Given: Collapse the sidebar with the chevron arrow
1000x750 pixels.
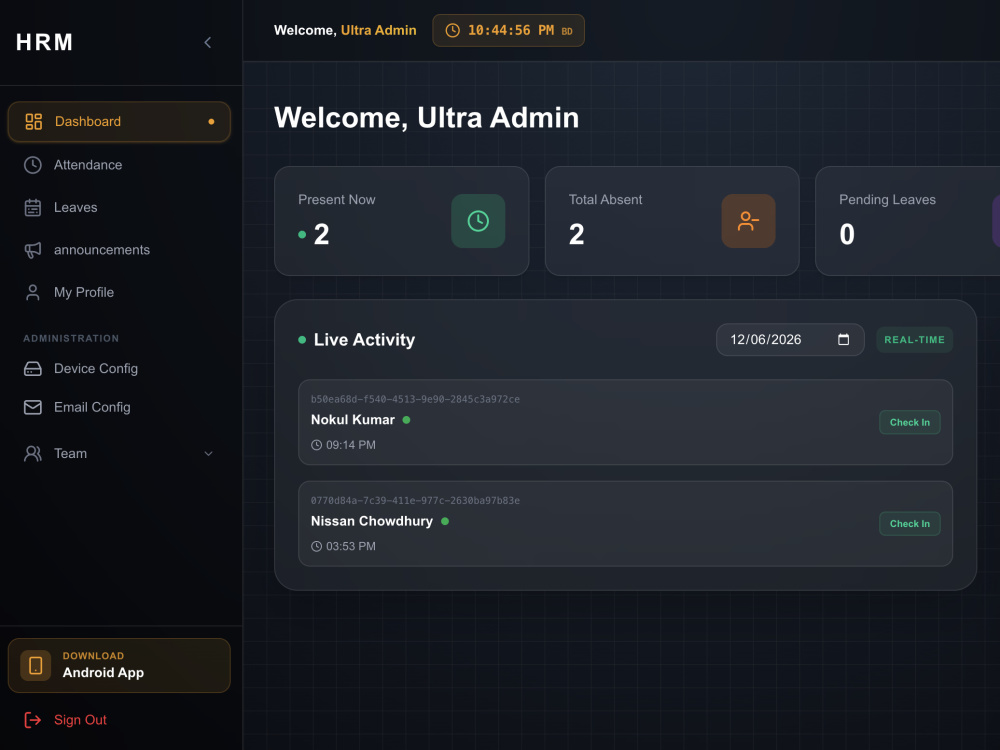Looking at the screenshot, I should 207,43.
